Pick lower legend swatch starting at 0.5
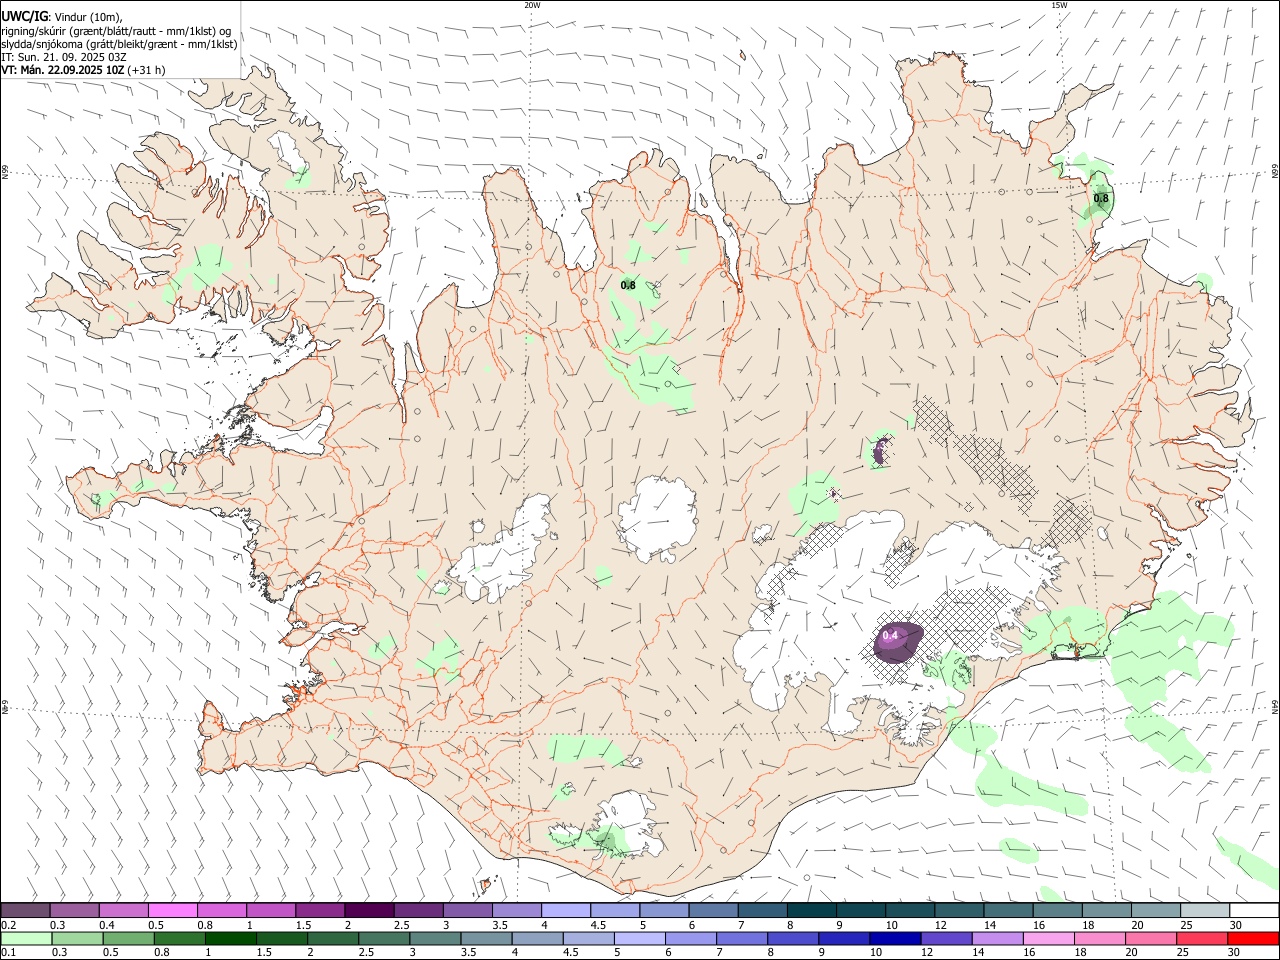 (128, 938)
